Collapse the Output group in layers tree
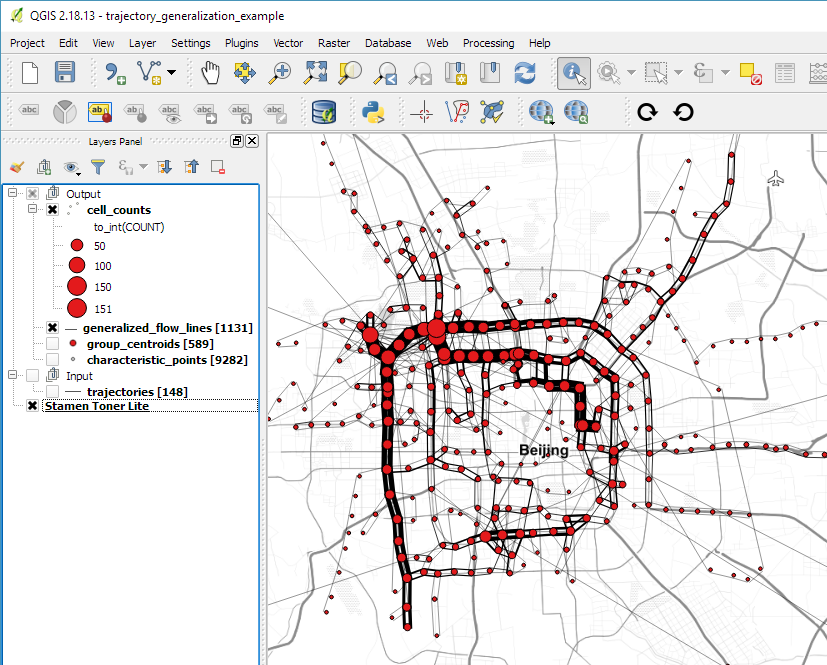 (x=13, y=193)
